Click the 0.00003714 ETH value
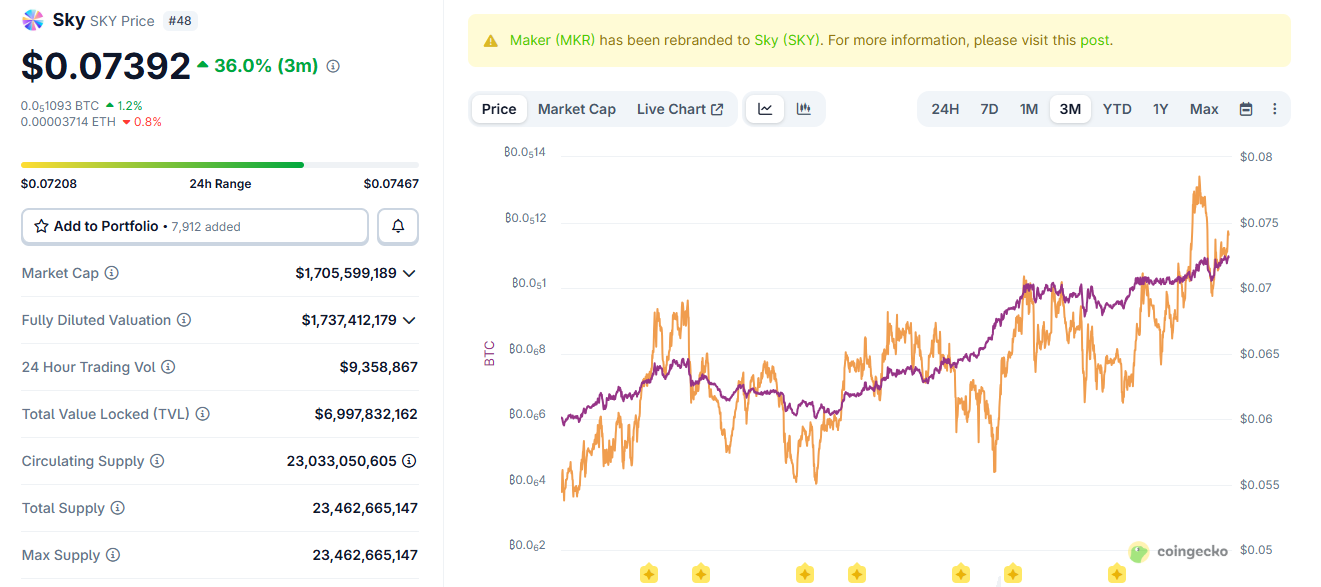Viewport: 1321px width, 587px height. point(67,122)
